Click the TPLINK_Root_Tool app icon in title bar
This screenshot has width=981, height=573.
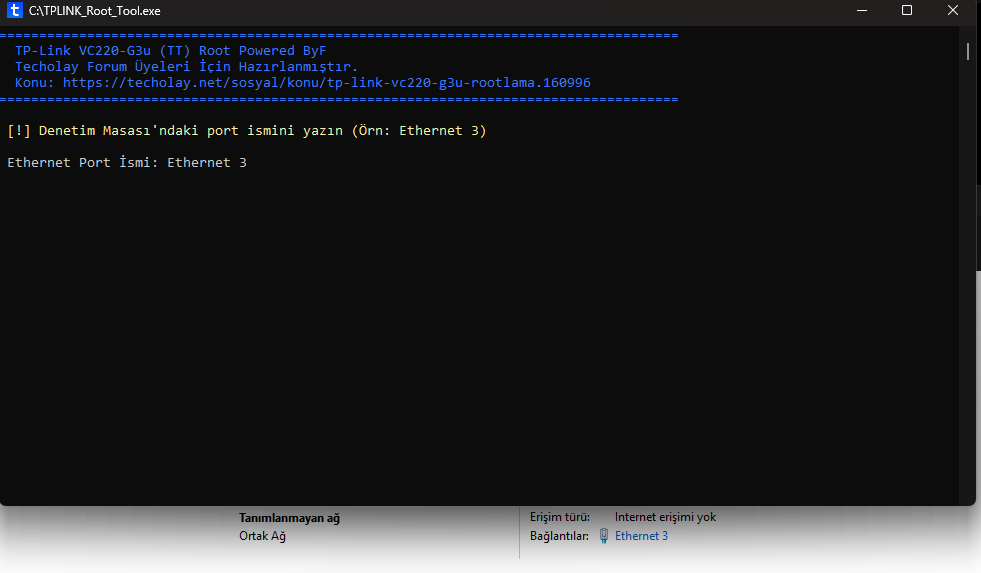pyautogui.click(x=14, y=11)
